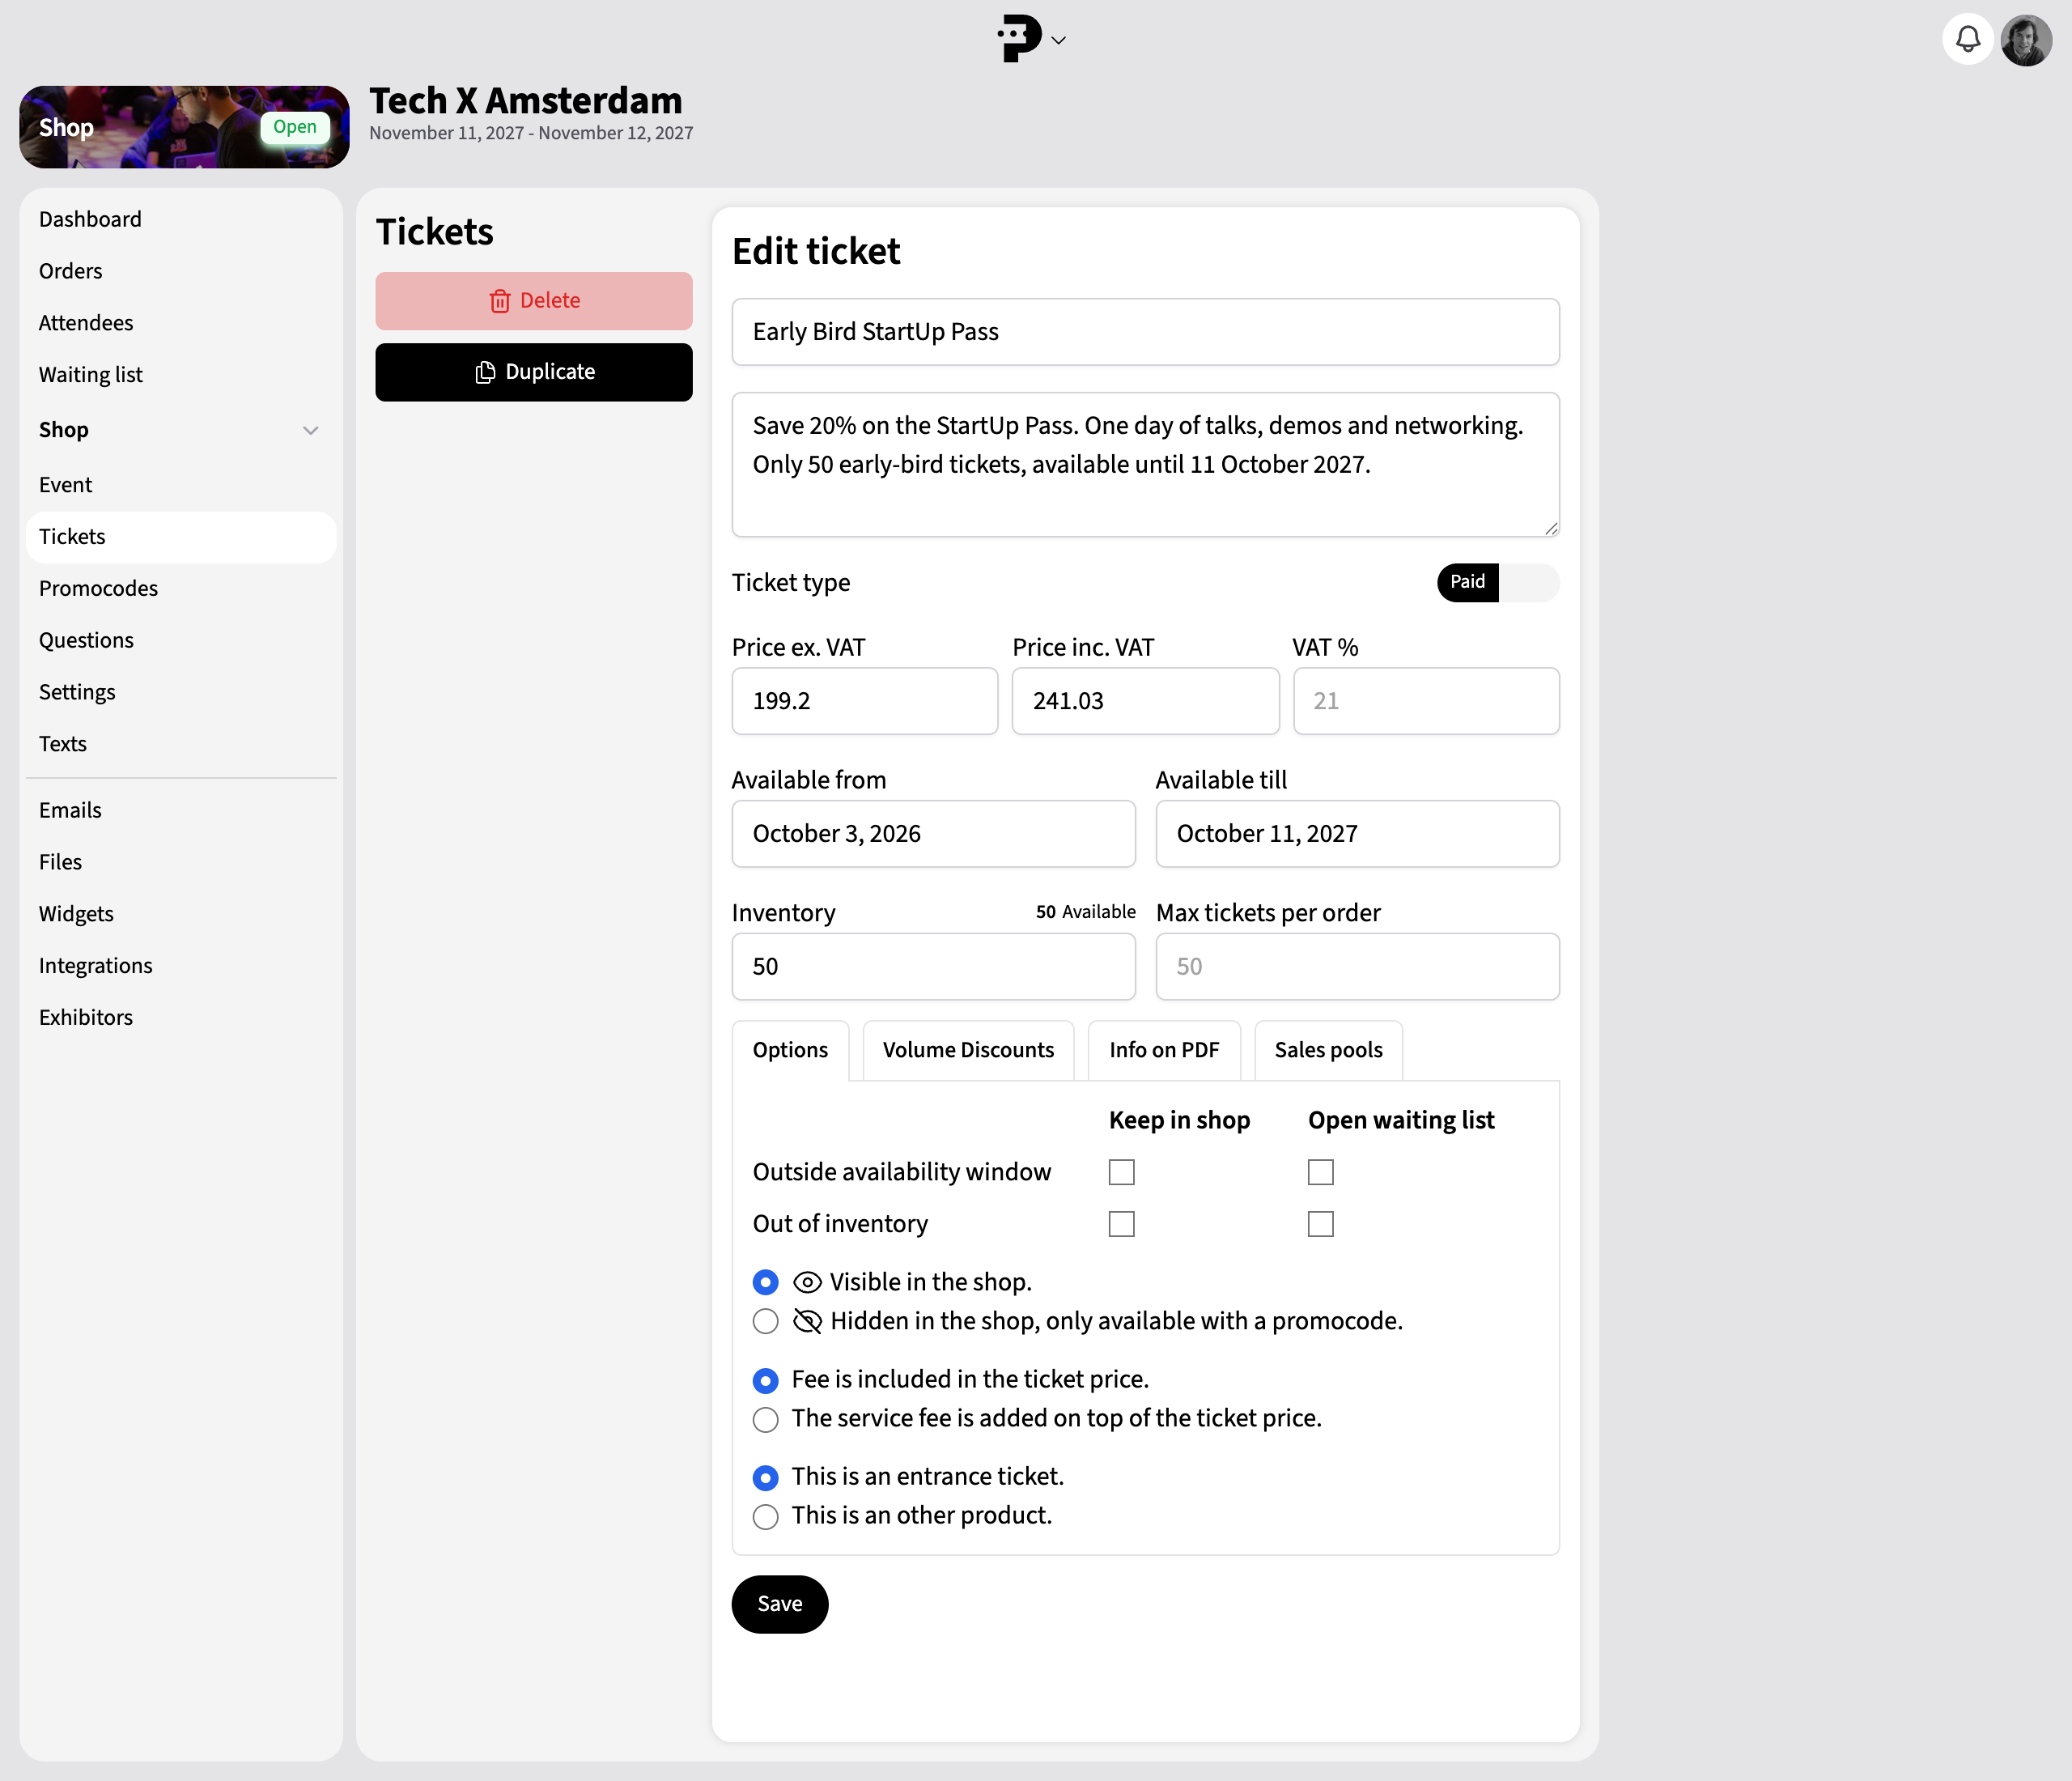Switch to the Info on PDF tab
2072x1781 pixels.
pos(1164,1050)
